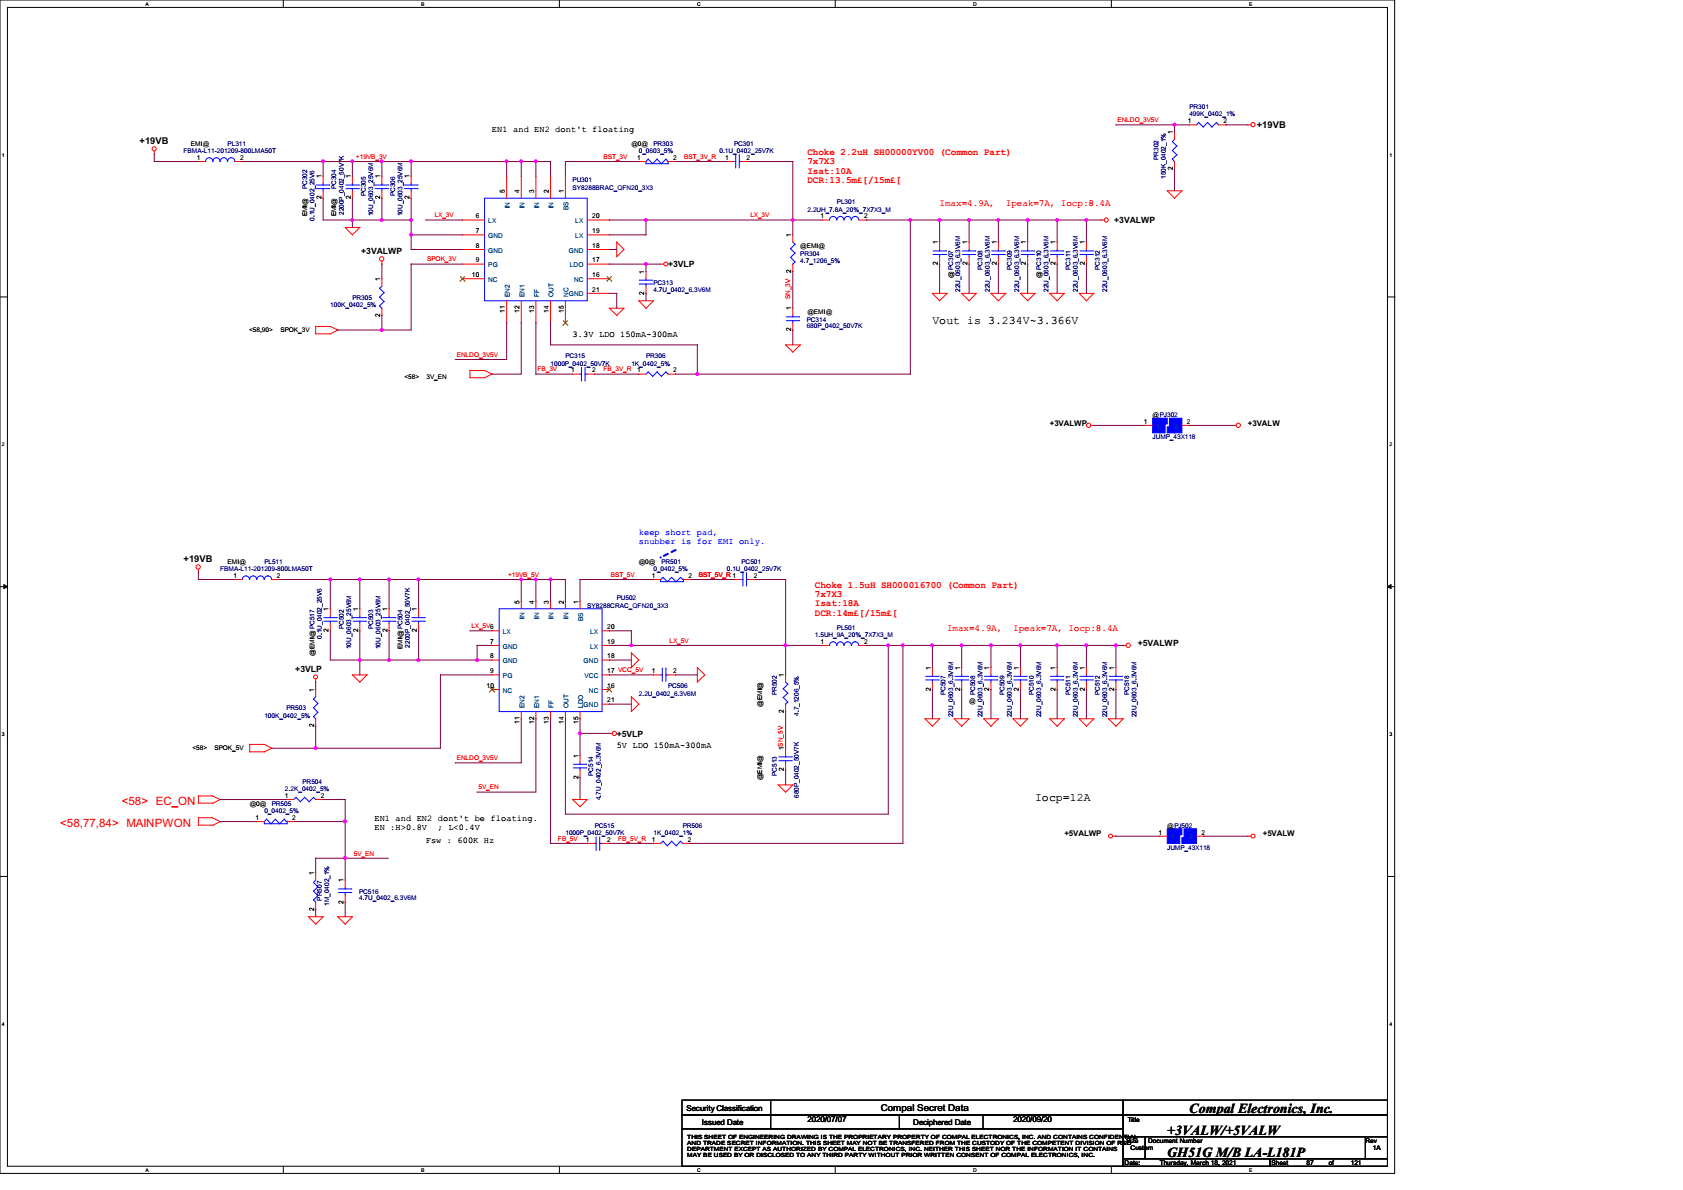Select 'Choke 1.5uH SH000016700 (Common Part)' text

point(915,586)
